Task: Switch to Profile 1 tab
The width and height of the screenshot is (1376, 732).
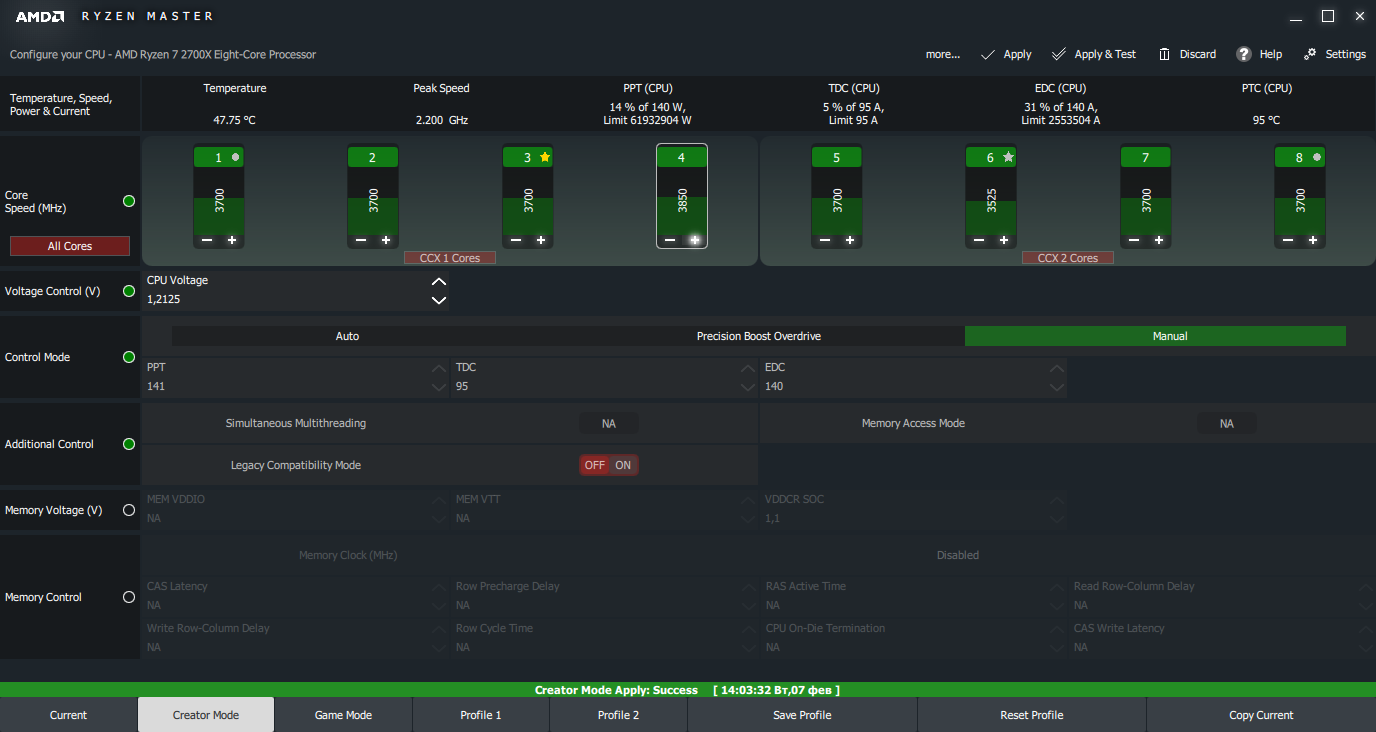Action: [481, 715]
